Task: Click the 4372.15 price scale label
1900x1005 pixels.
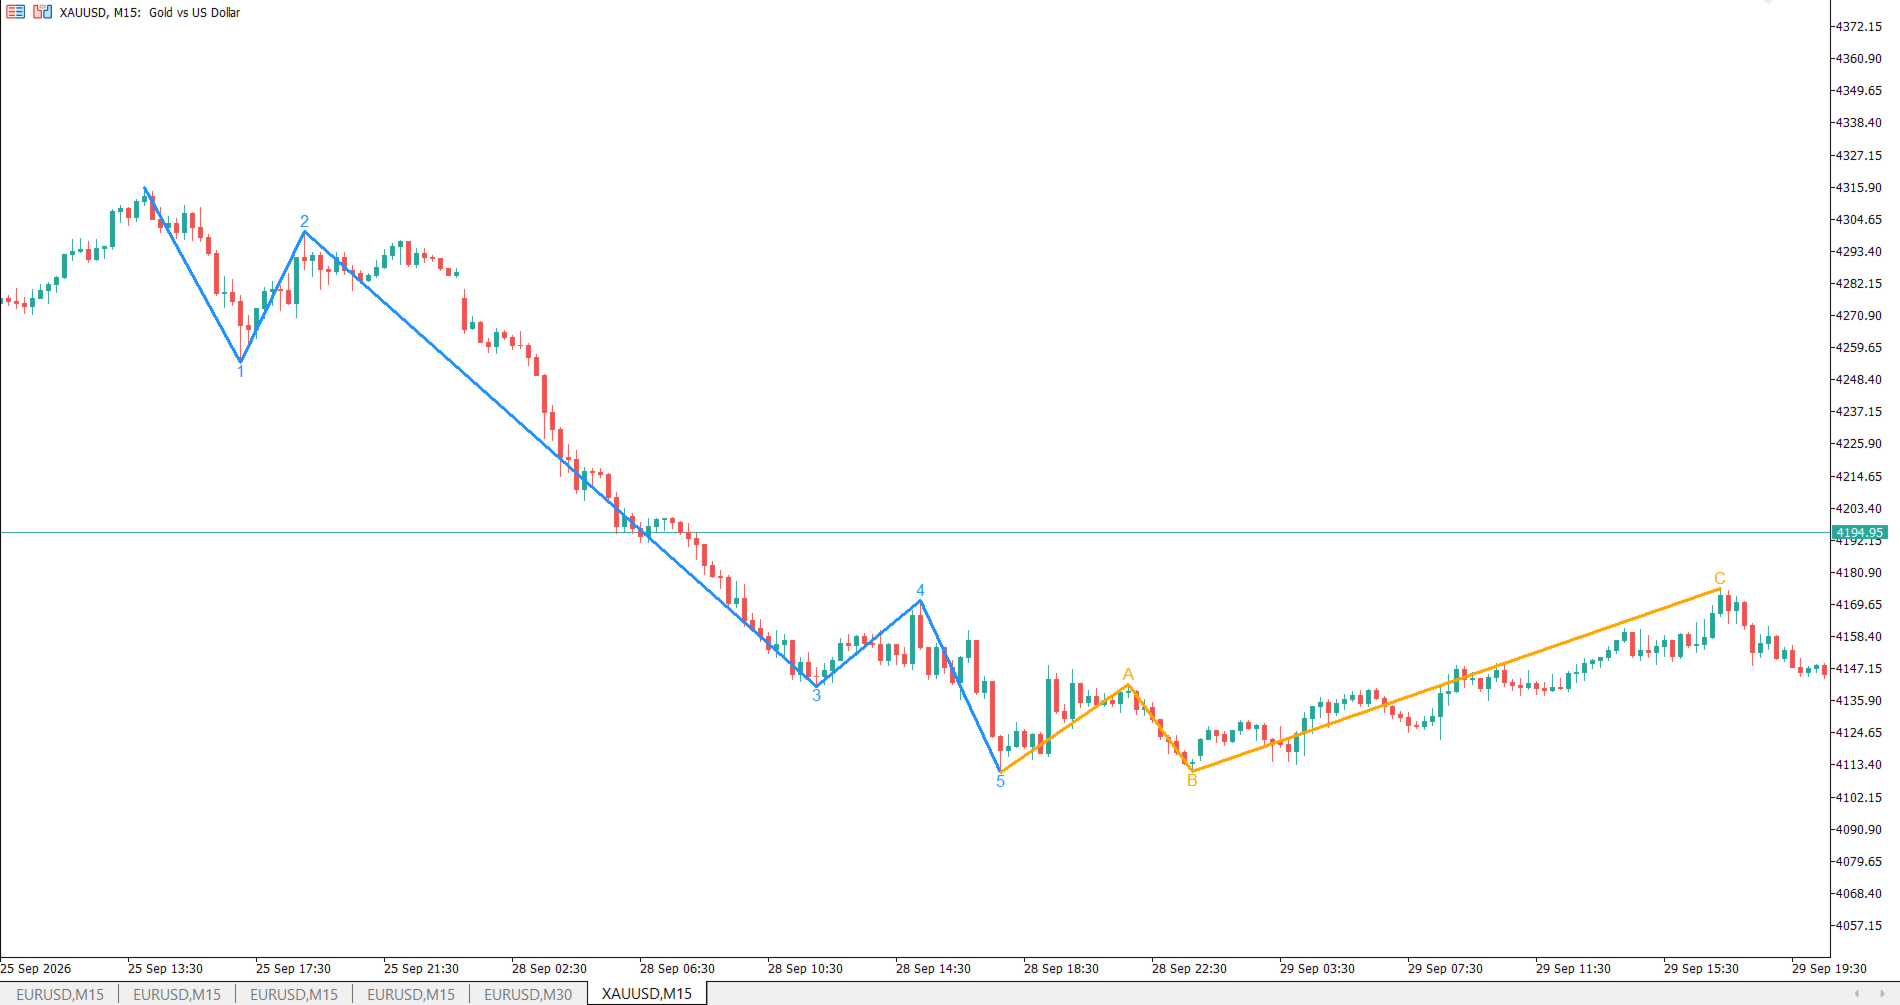Action: pos(1858,27)
